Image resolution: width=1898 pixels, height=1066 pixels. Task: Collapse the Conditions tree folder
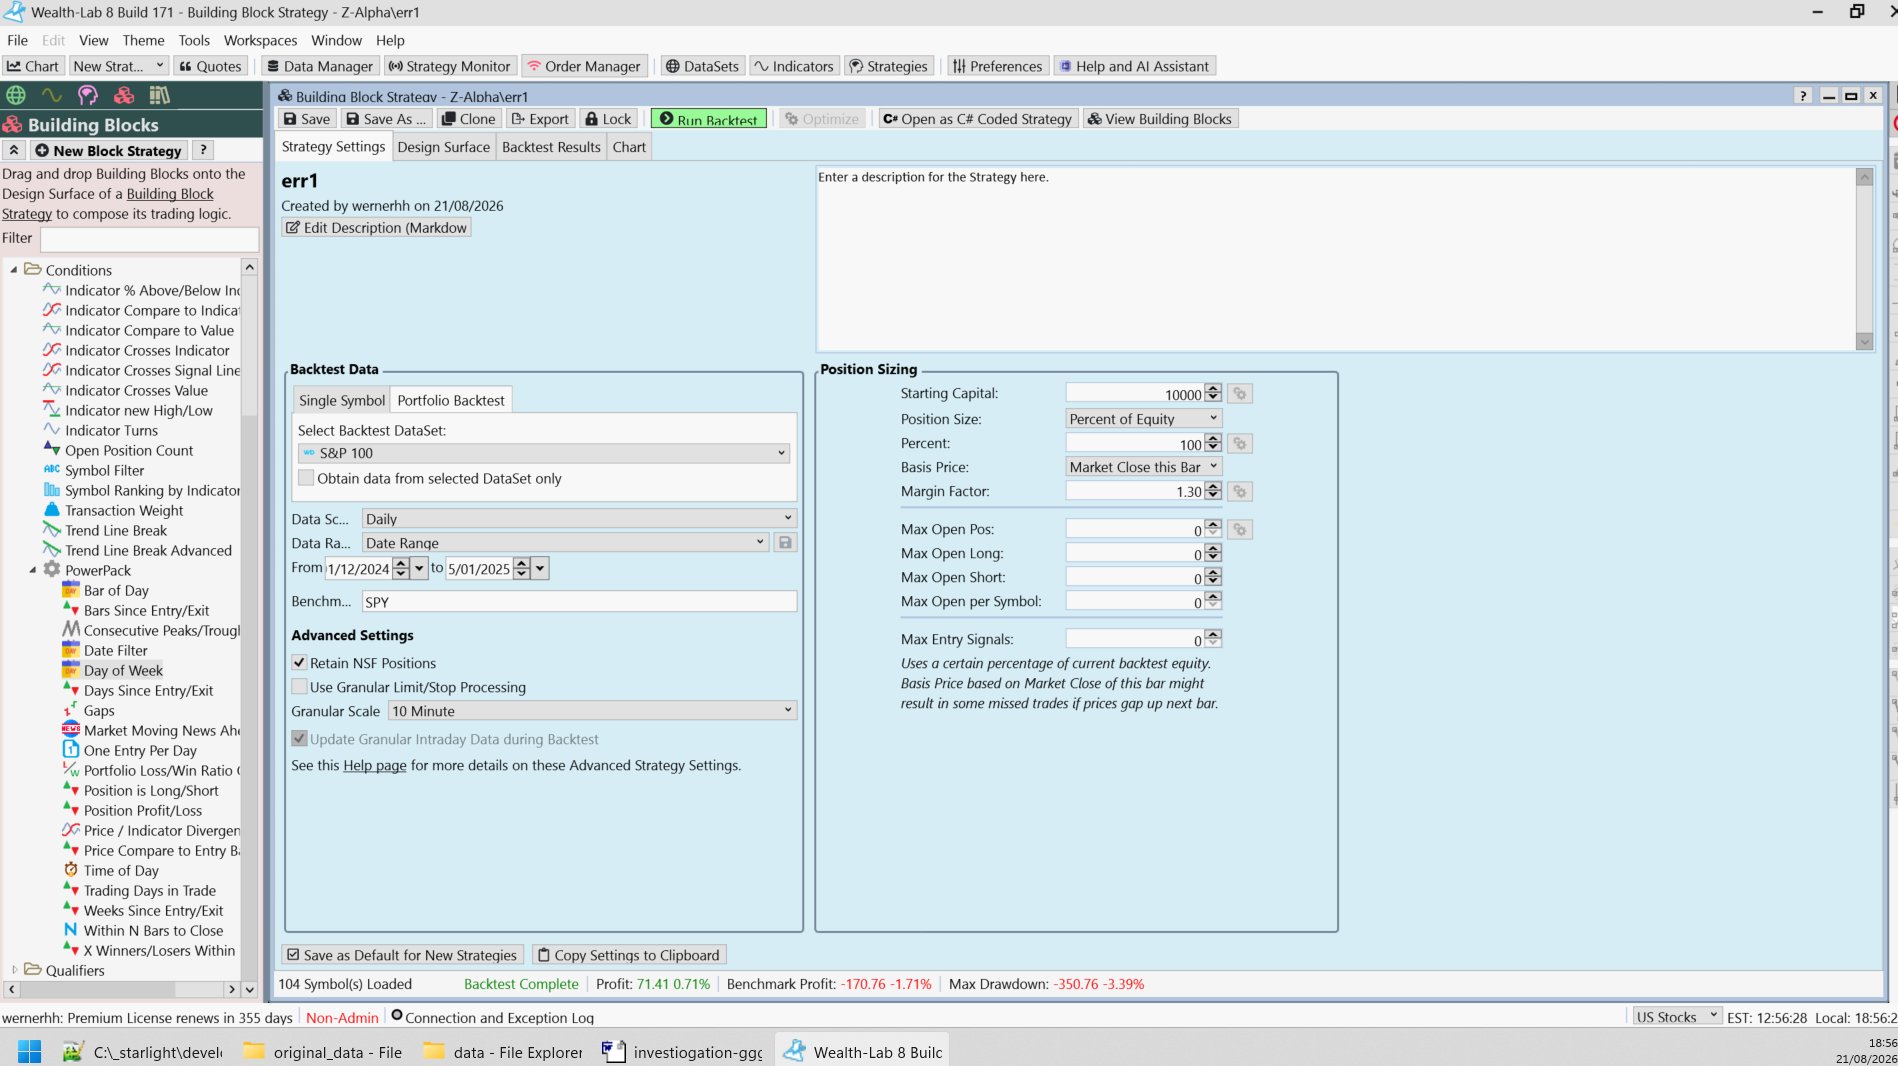[x=14, y=270]
